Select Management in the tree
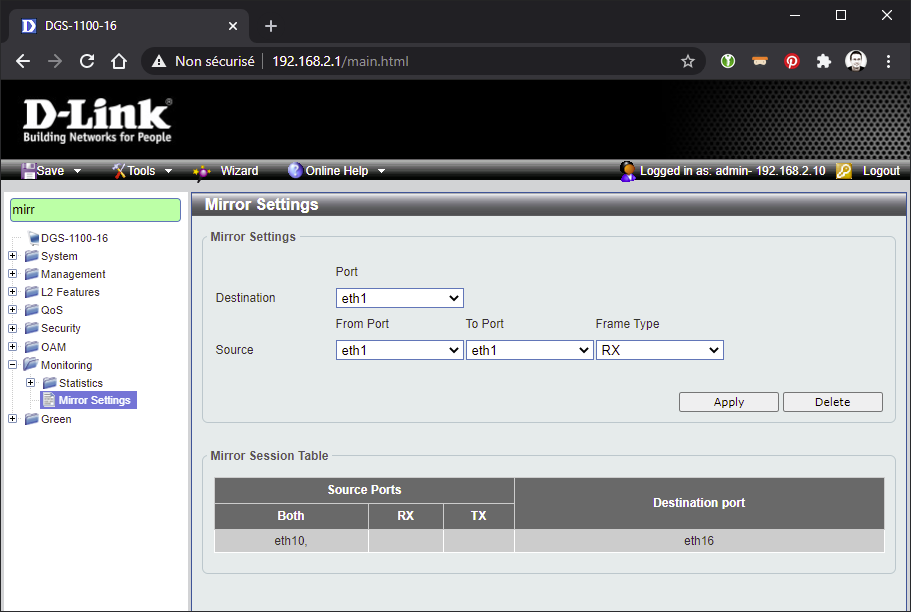 point(73,274)
